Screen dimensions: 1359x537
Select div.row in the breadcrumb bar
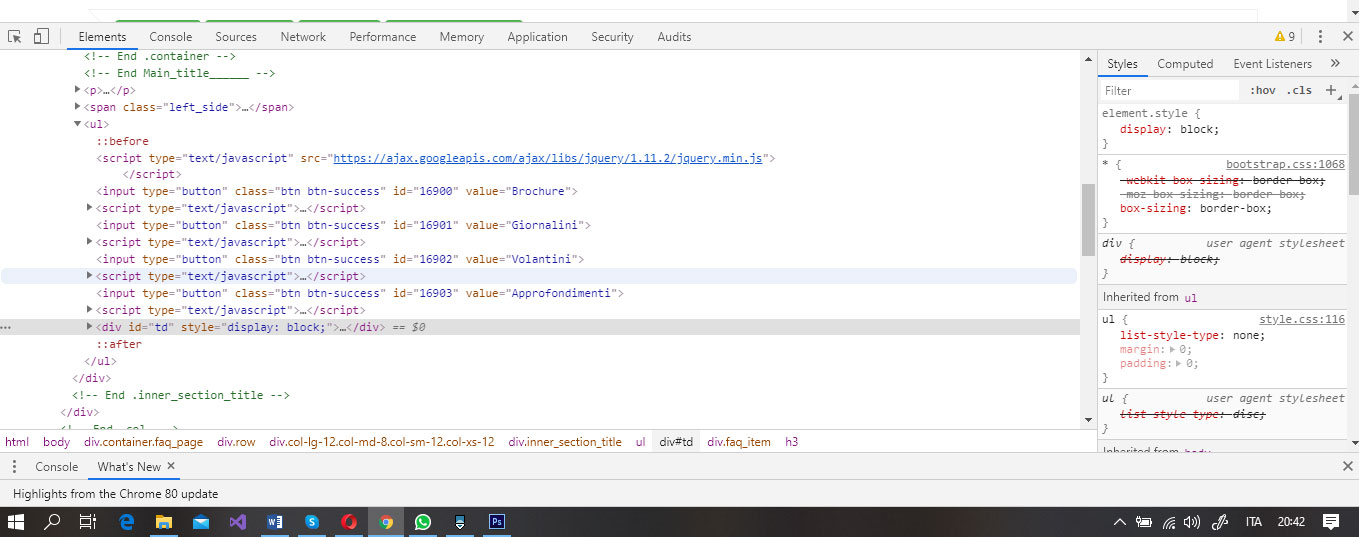[236, 441]
